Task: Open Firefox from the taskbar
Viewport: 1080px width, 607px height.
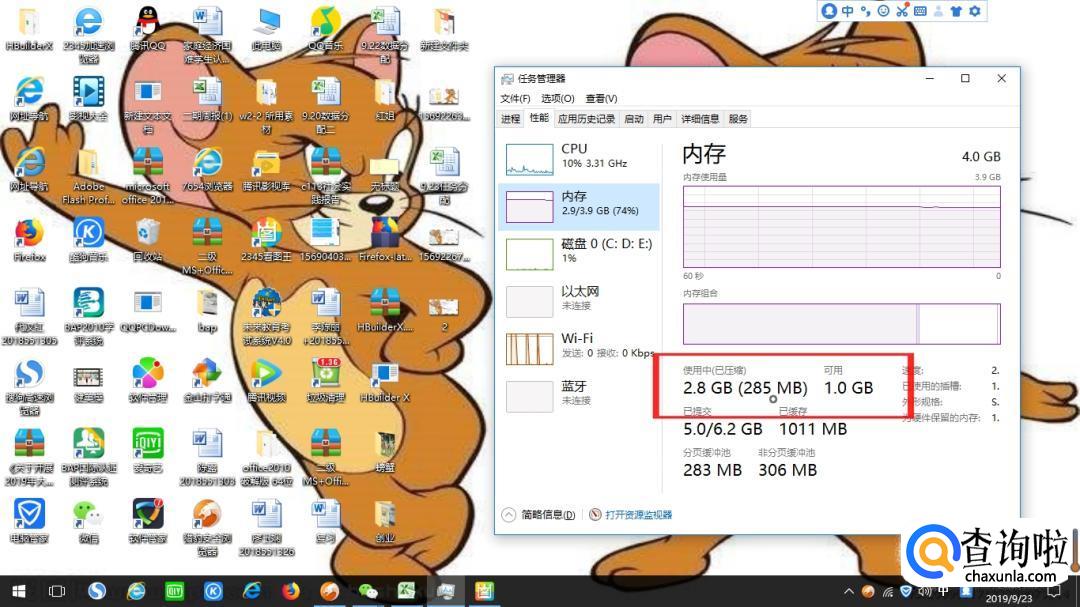Action: tap(291, 591)
